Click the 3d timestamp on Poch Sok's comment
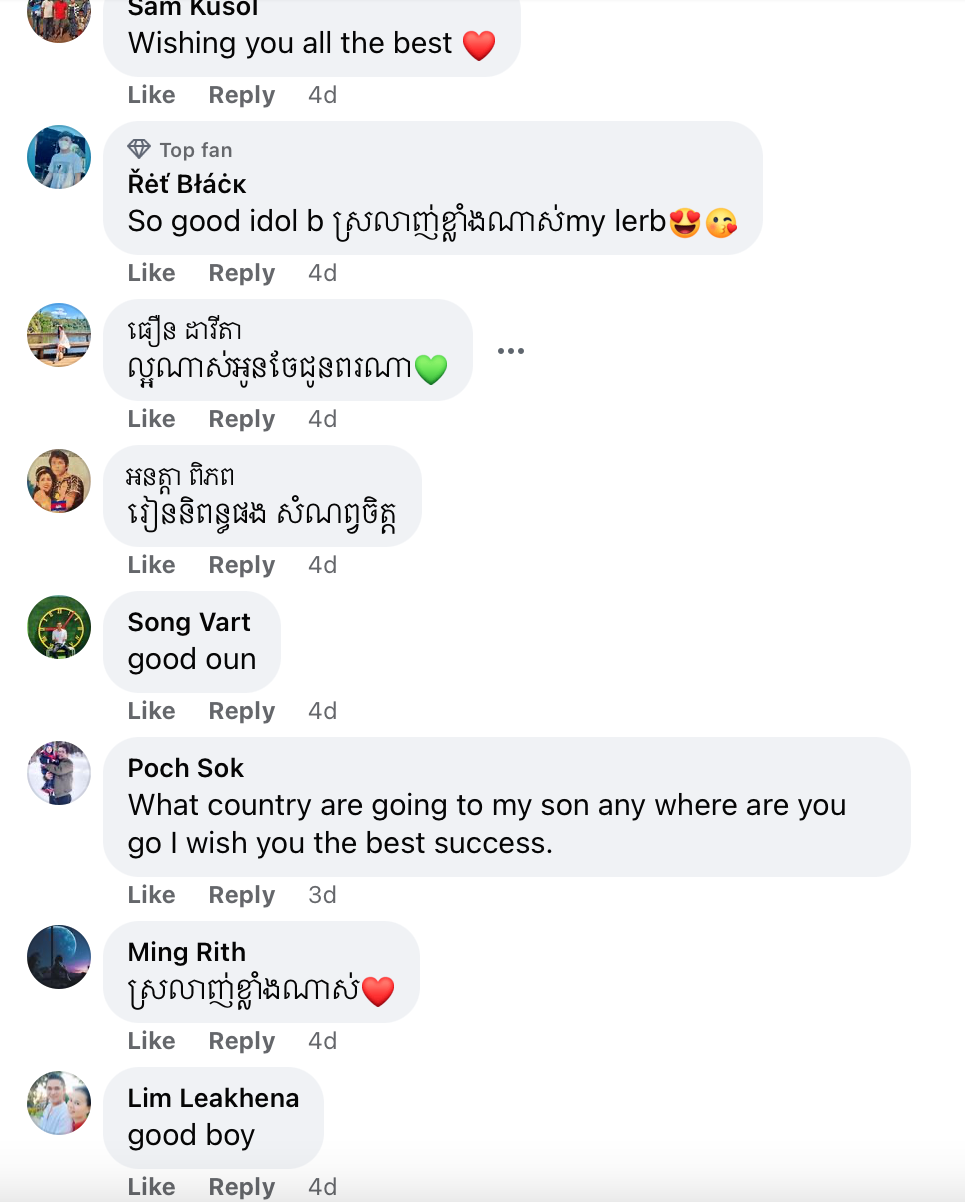This screenshot has width=965, height=1202. tap(322, 895)
